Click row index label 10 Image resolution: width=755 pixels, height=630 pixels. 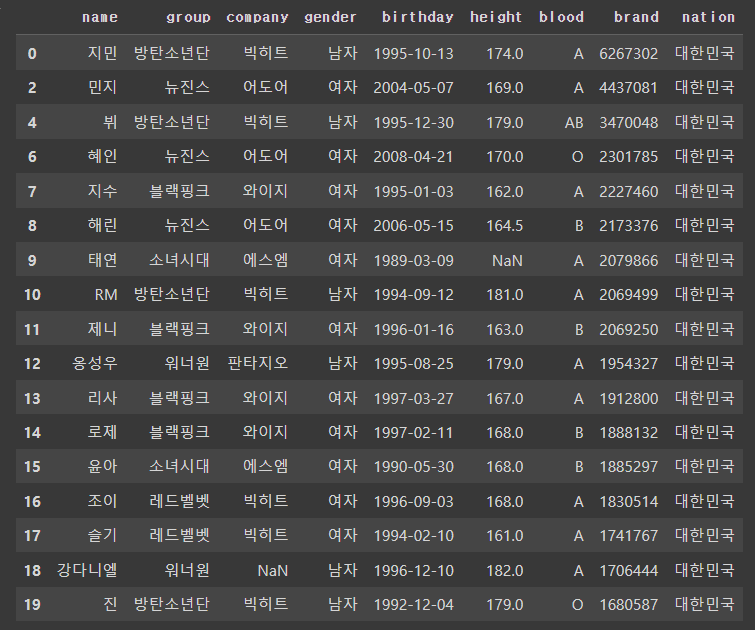32,294
